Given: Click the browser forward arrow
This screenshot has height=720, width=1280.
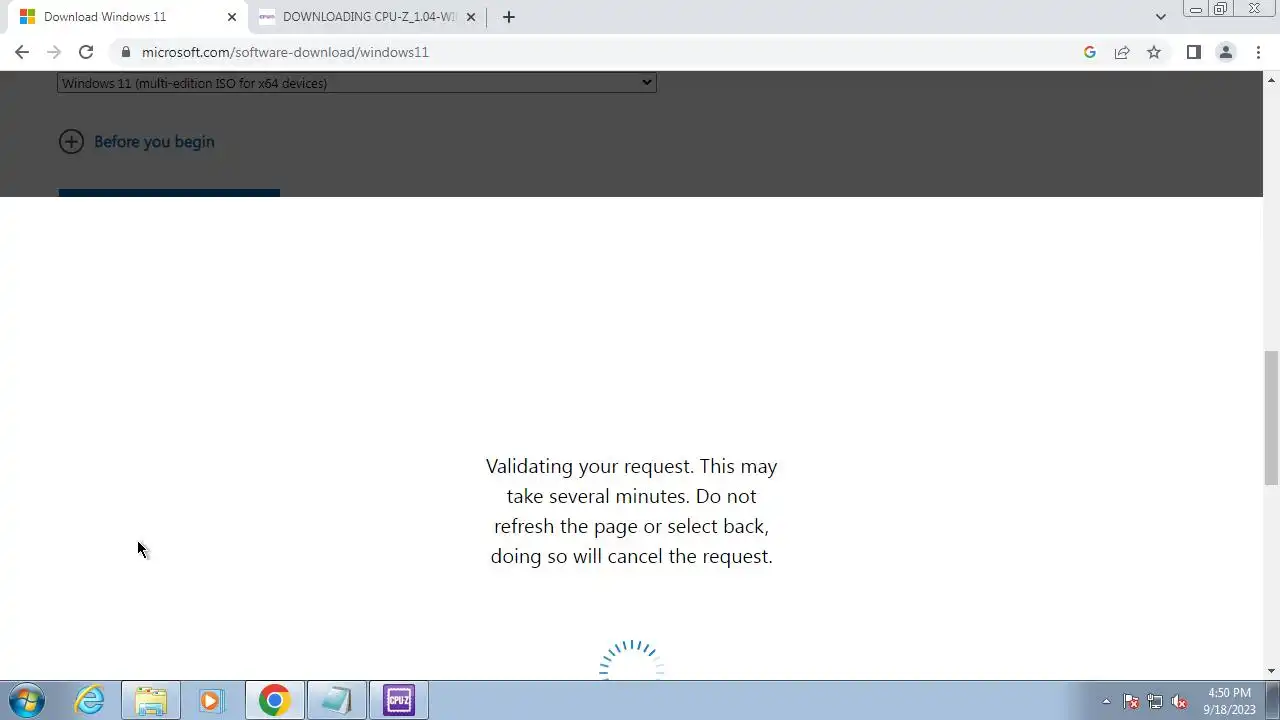Looking at the screenshot, I should pos(54,52).
